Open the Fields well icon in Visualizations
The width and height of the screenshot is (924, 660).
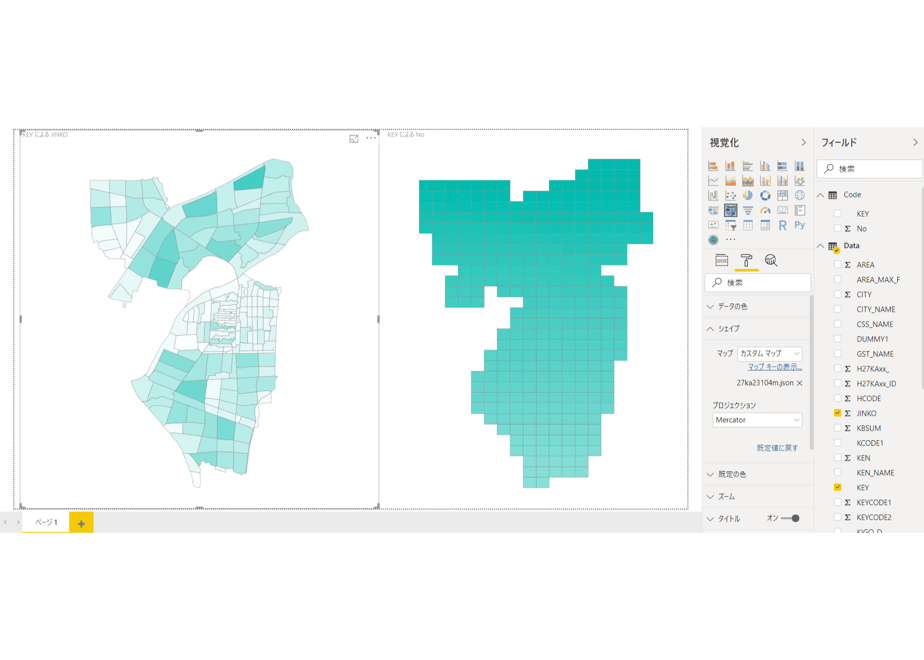click(x=721, y=260)
